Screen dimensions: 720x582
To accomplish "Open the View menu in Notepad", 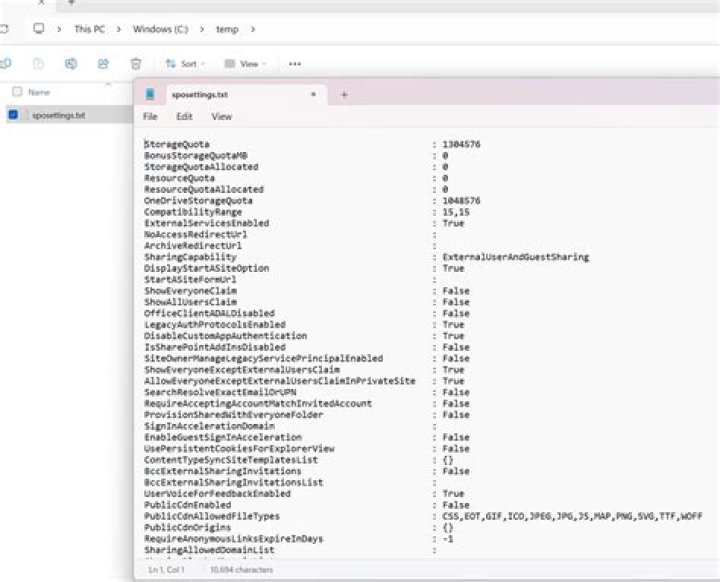I will 222,116.
